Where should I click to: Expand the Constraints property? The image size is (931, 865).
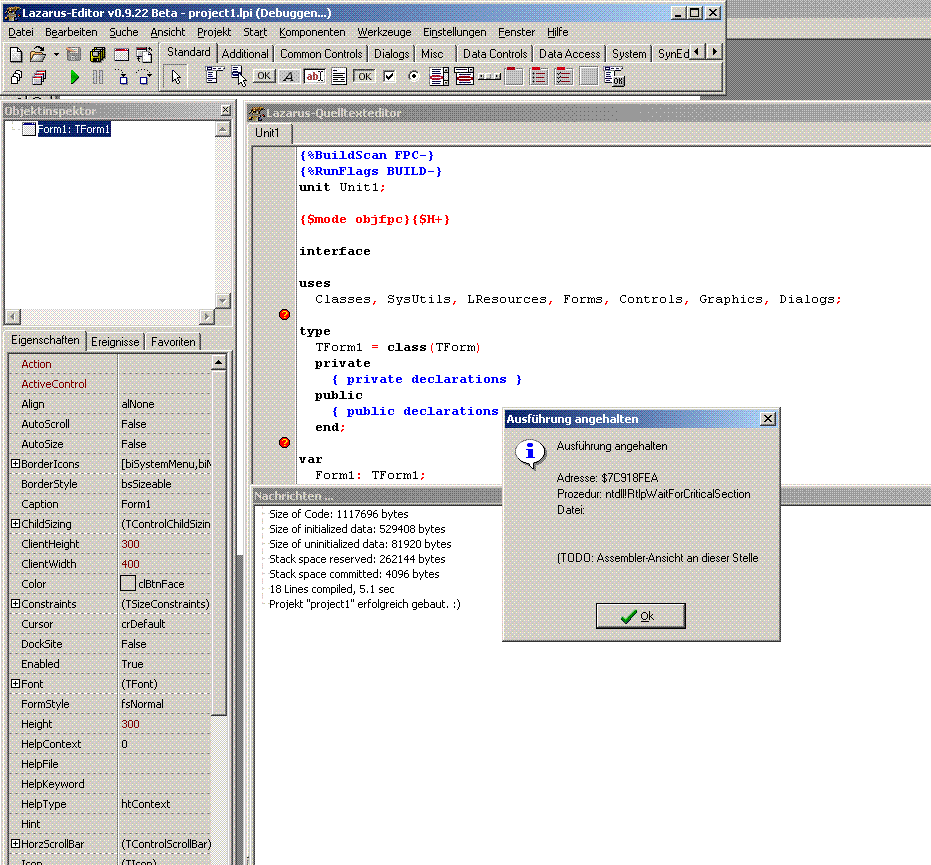[x=15, y=604]
